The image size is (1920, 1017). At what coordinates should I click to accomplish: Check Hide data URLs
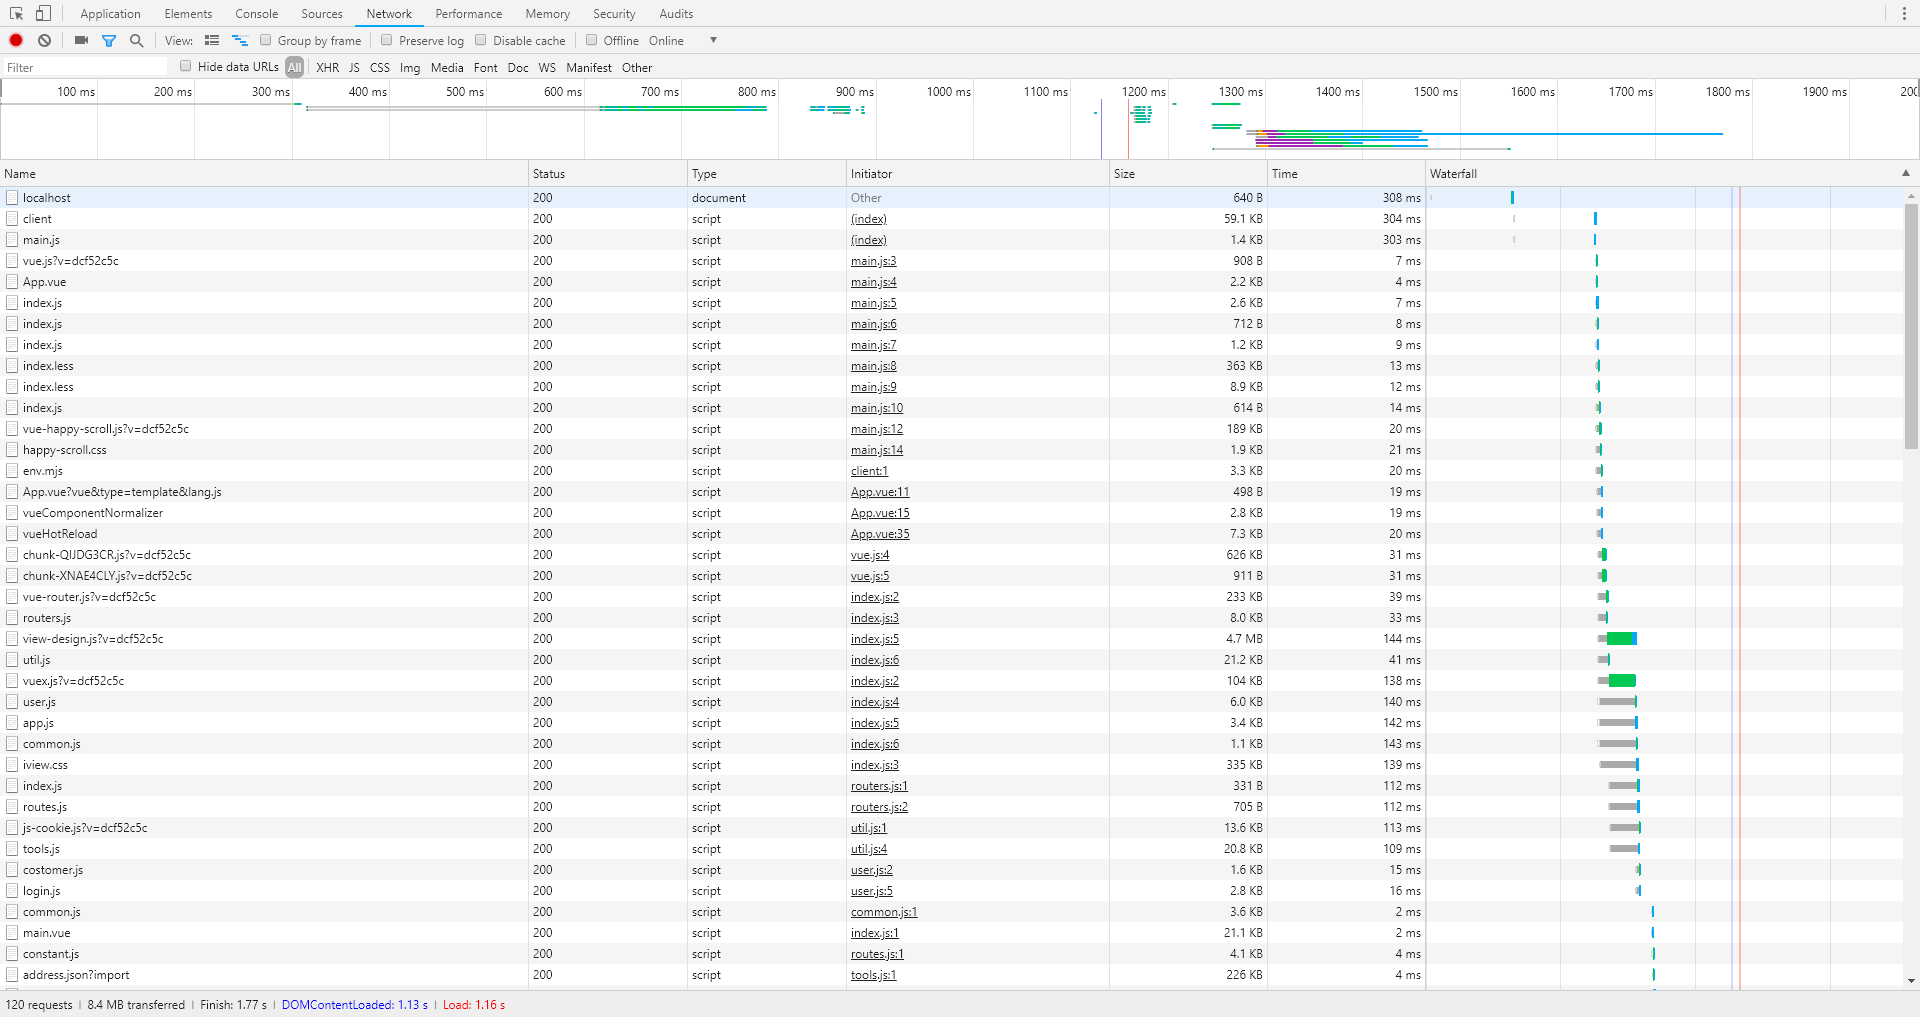pyautogui.click(x=186, y=66)
